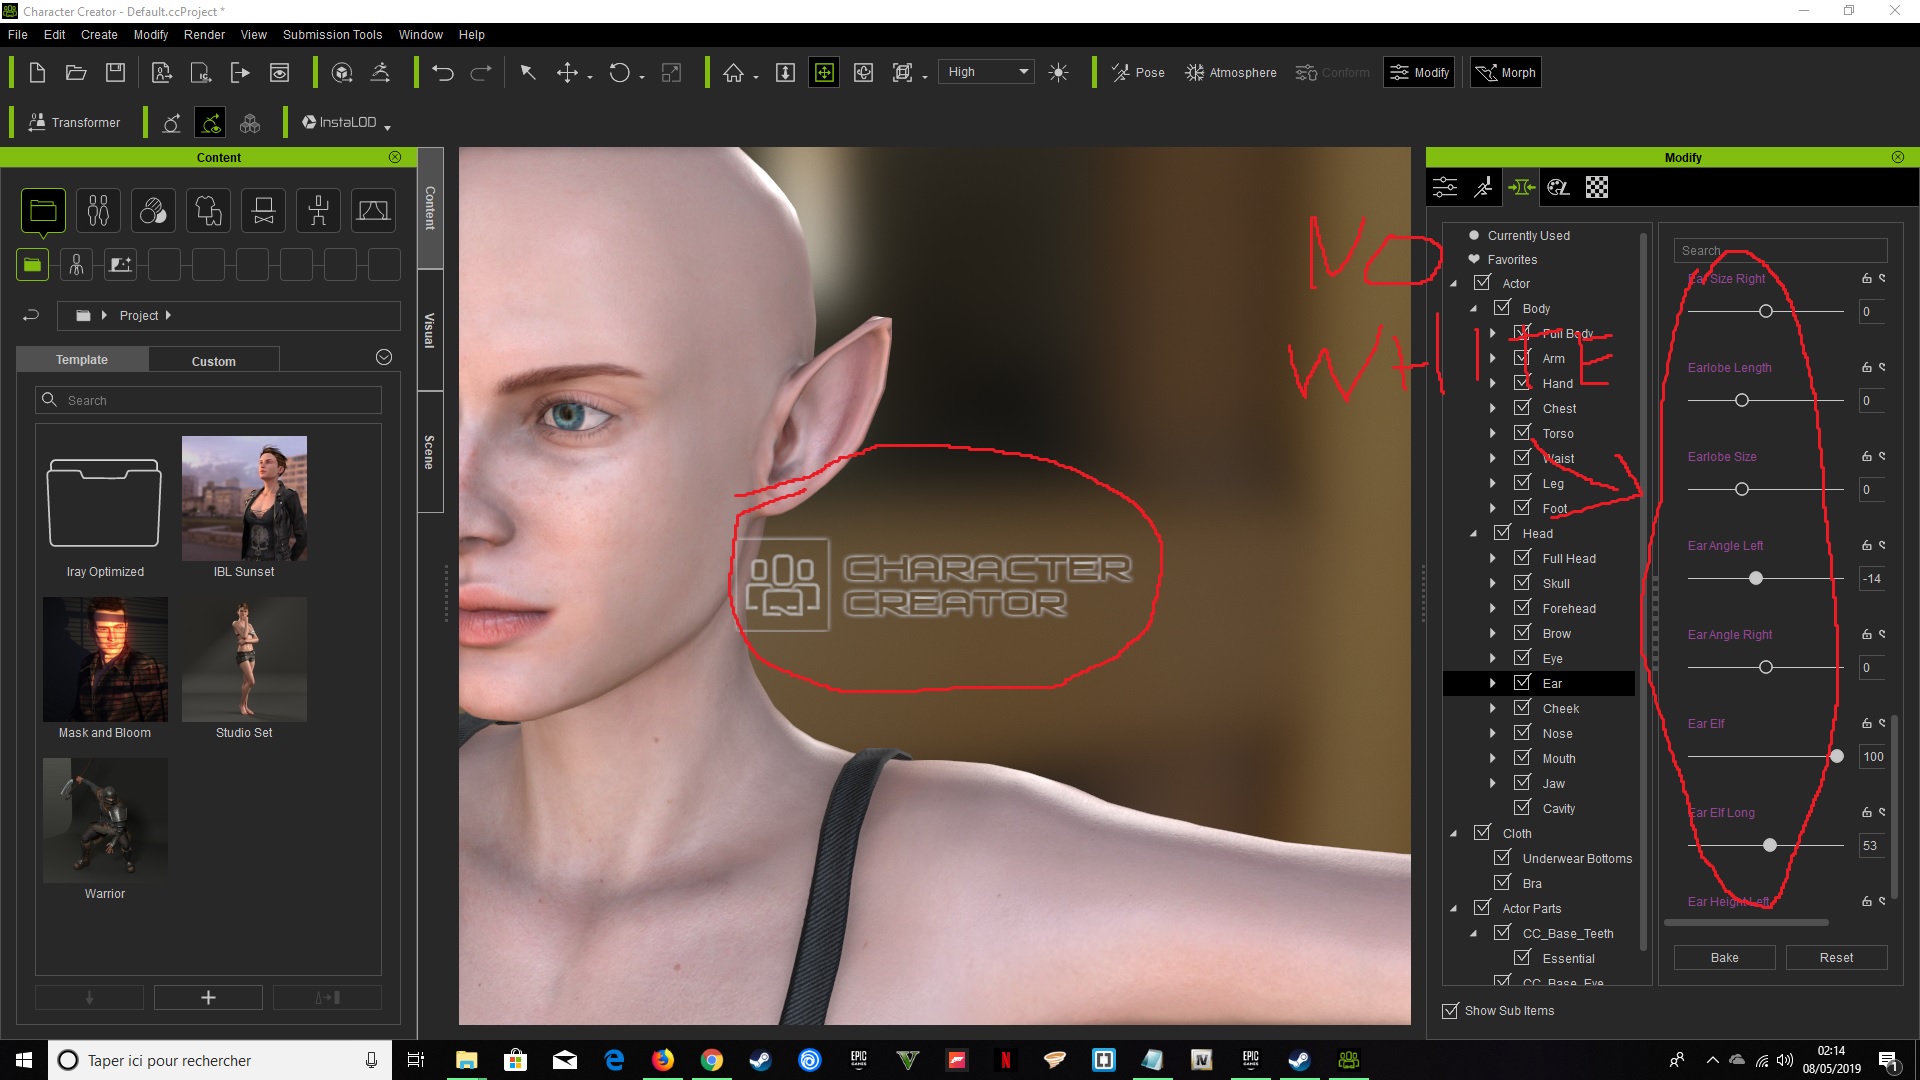Click the Reset button in Modify panel
Viewport: 1920px width, 1080px height.
coord(1834,957)
